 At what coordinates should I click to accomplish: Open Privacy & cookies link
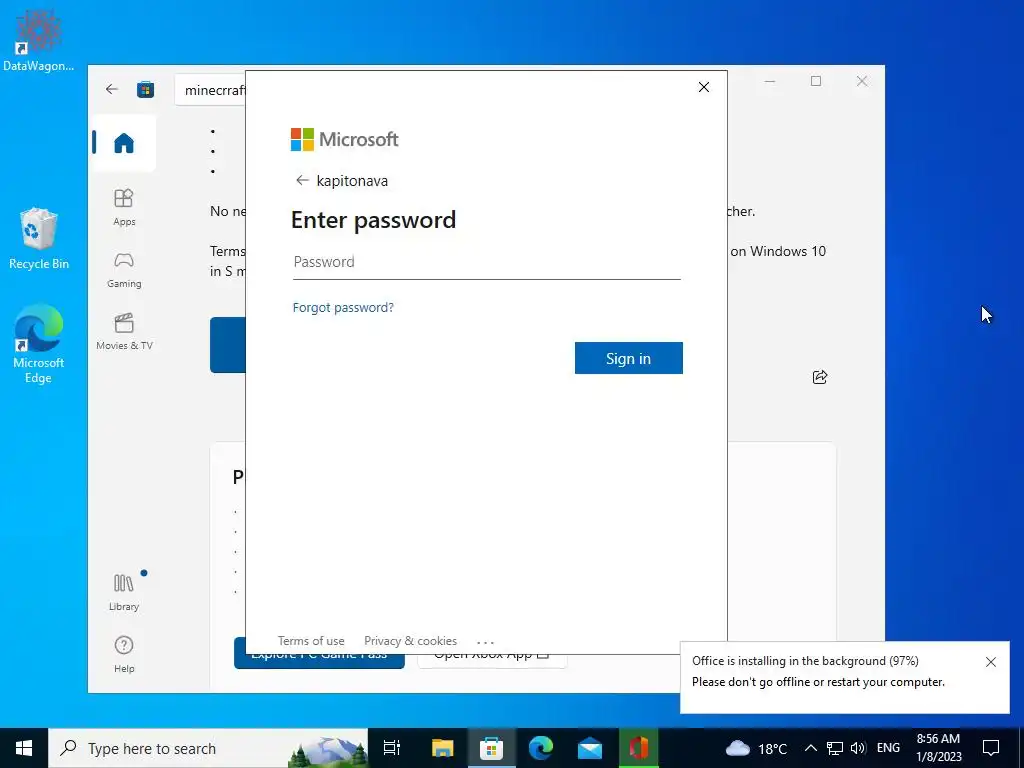coord(410,641)
